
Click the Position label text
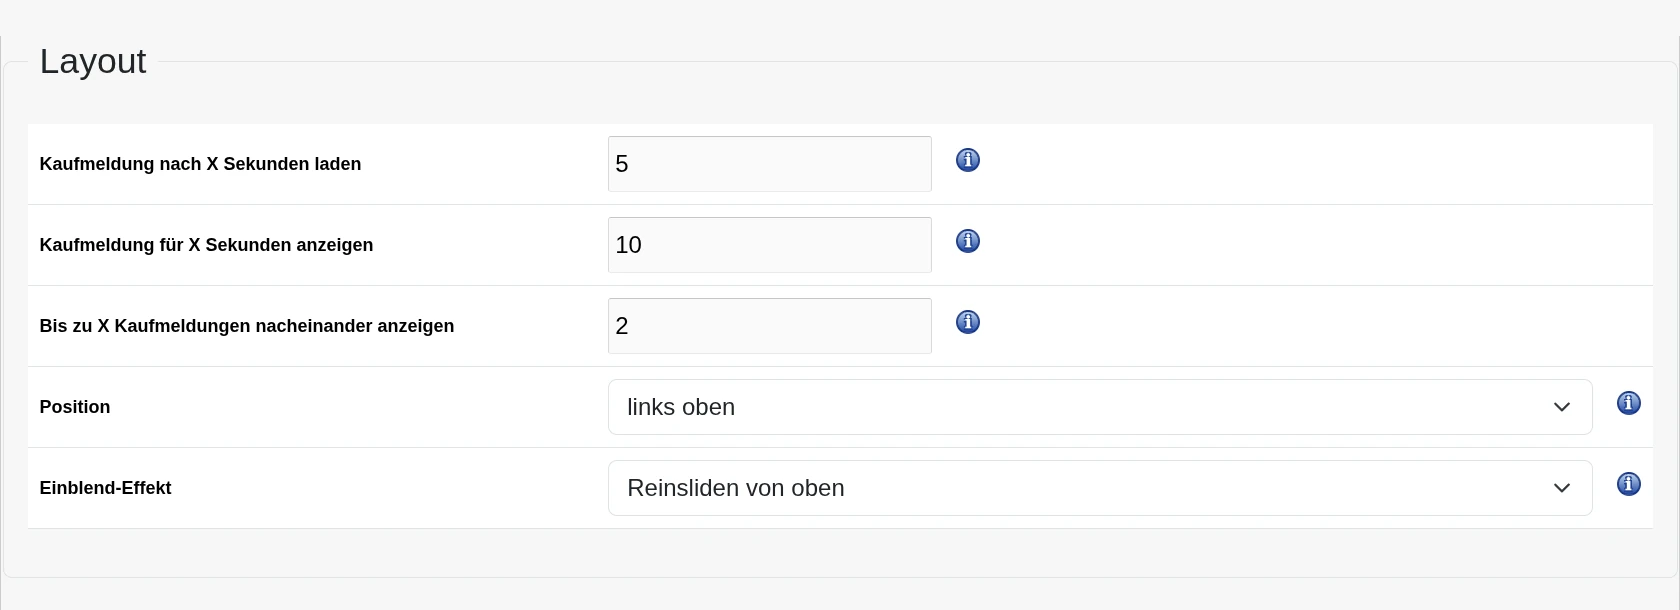click(75, 407)
